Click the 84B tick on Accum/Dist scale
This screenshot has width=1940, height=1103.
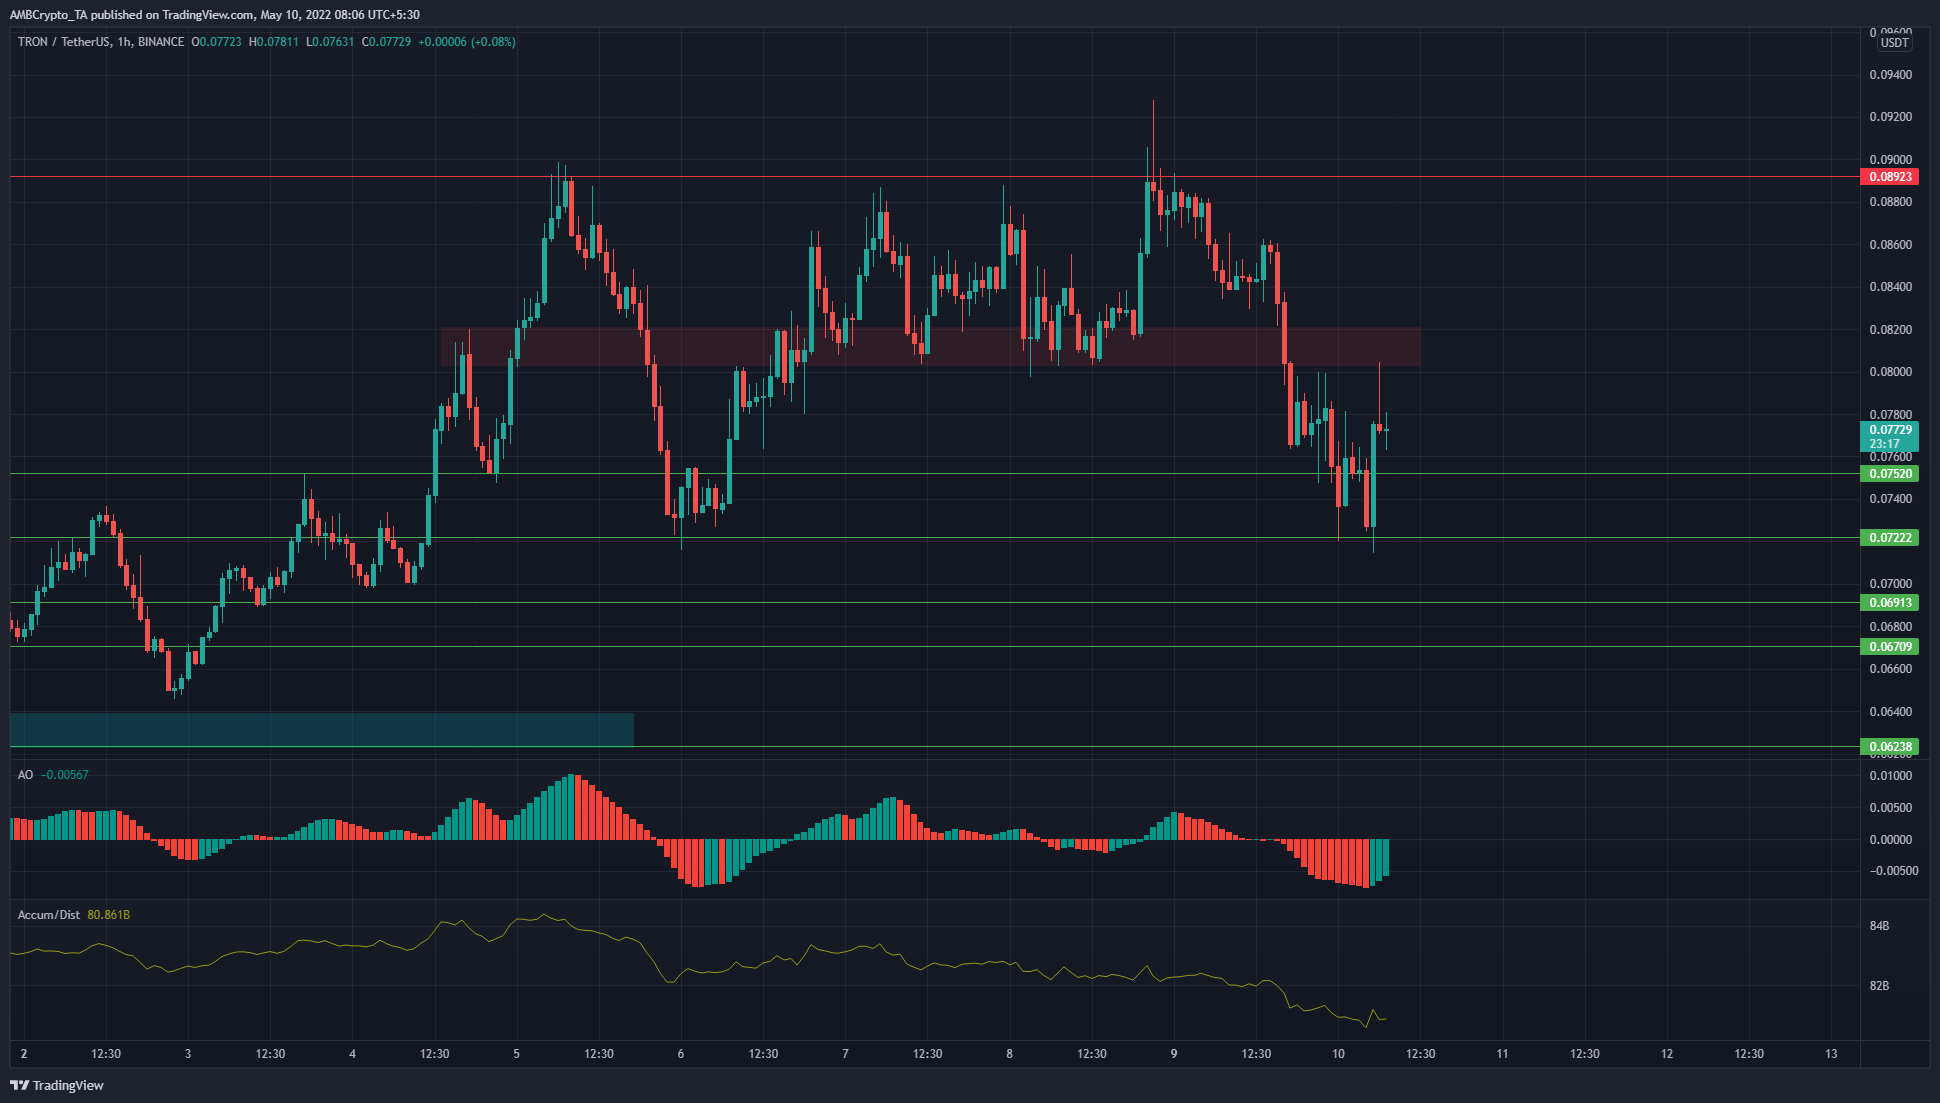1879,926
